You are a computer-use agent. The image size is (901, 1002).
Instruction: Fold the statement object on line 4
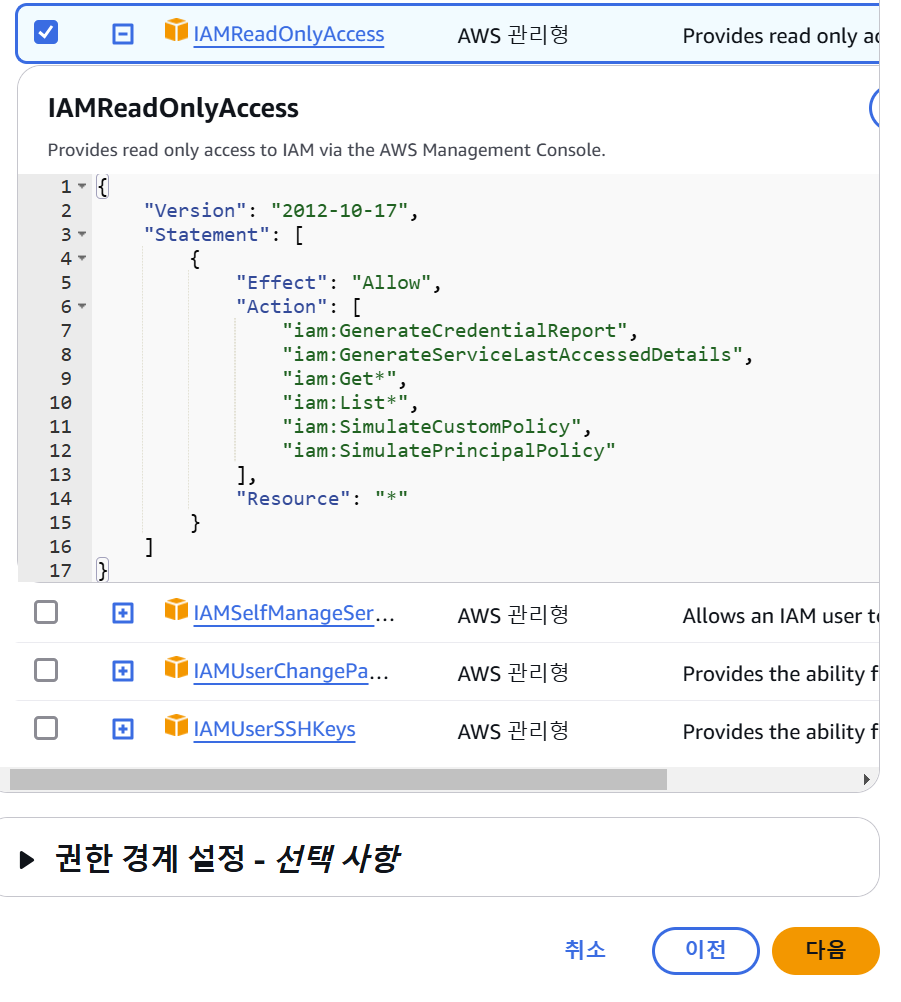(x=82, y=258)
